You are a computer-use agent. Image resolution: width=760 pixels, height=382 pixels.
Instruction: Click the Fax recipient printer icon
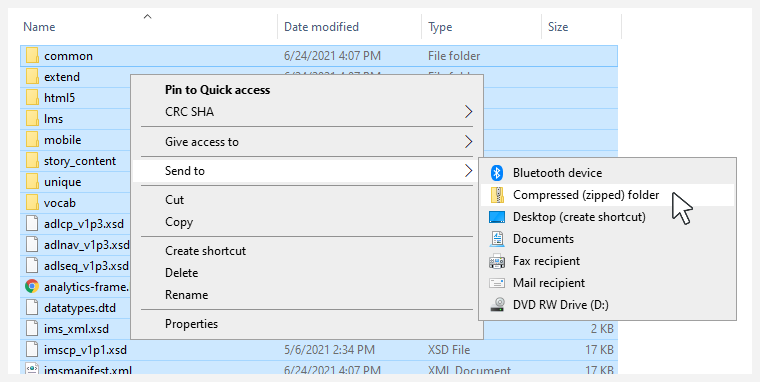(497, 261)
